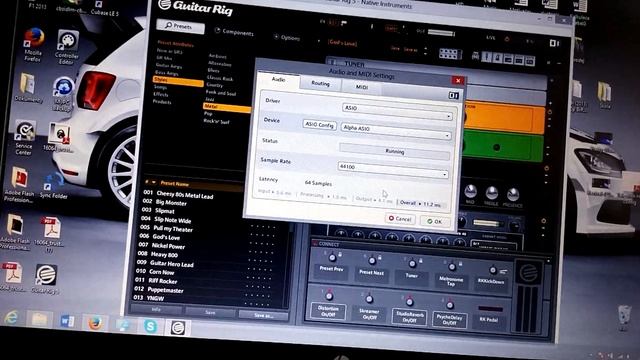Click ASIO Config button
The height and width of the screenshot is (360, 640).
point(320,125)
